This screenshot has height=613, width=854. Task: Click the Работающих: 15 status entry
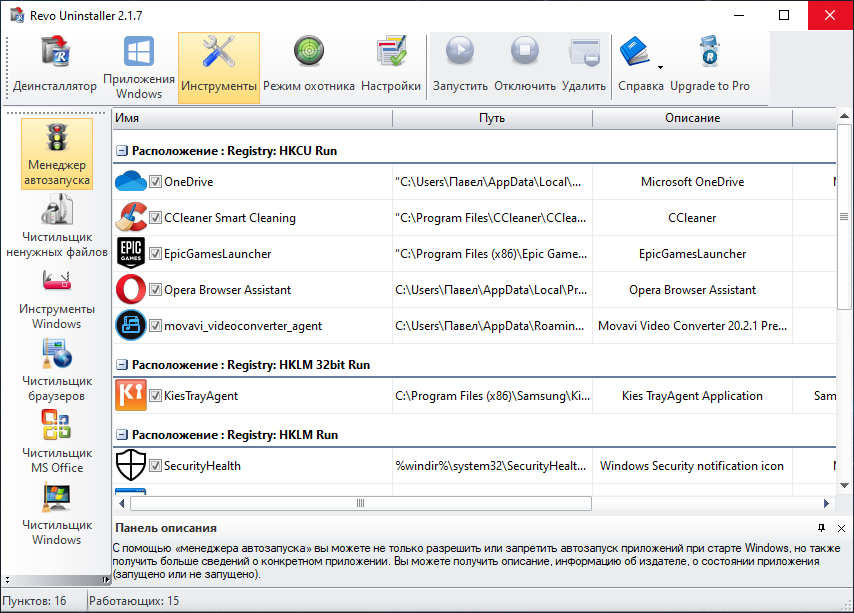click(134, 600)
